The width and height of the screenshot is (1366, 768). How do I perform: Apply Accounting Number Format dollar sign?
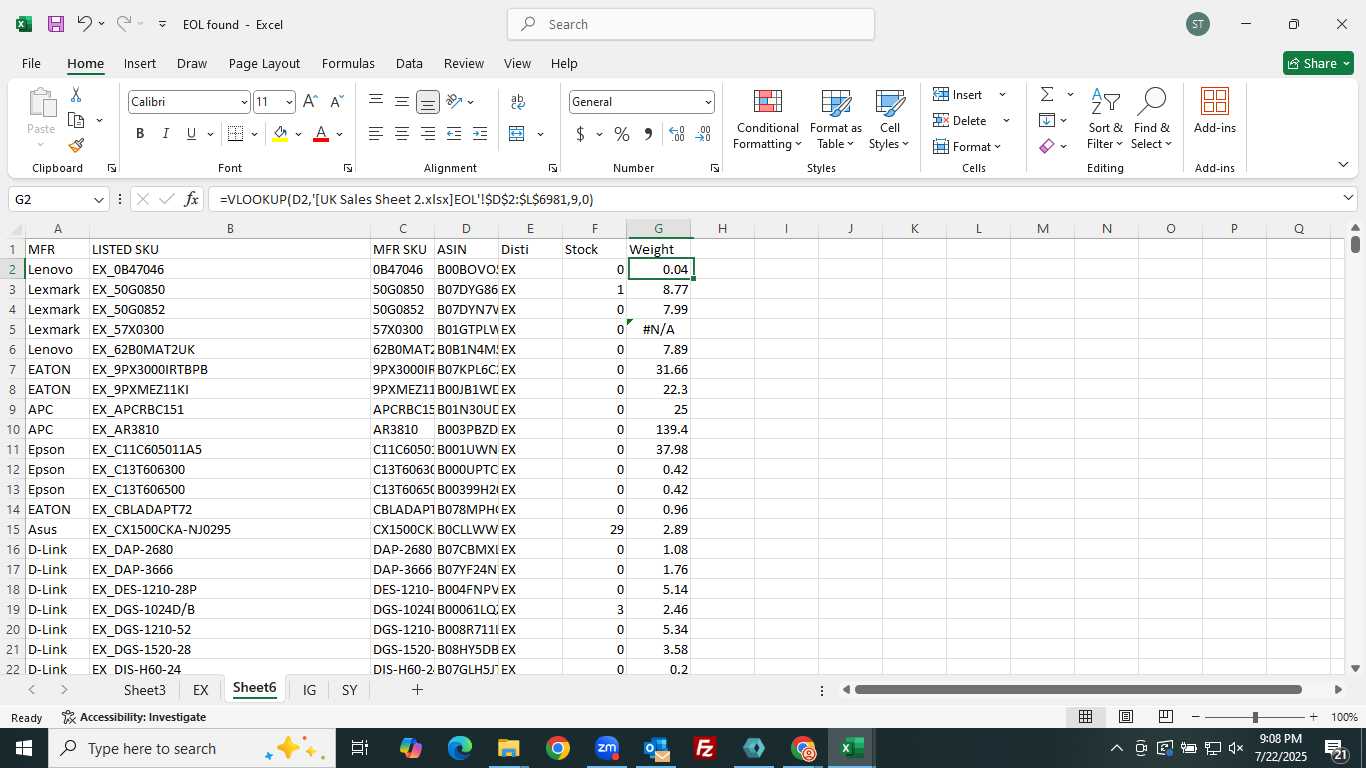coord(580,134)
